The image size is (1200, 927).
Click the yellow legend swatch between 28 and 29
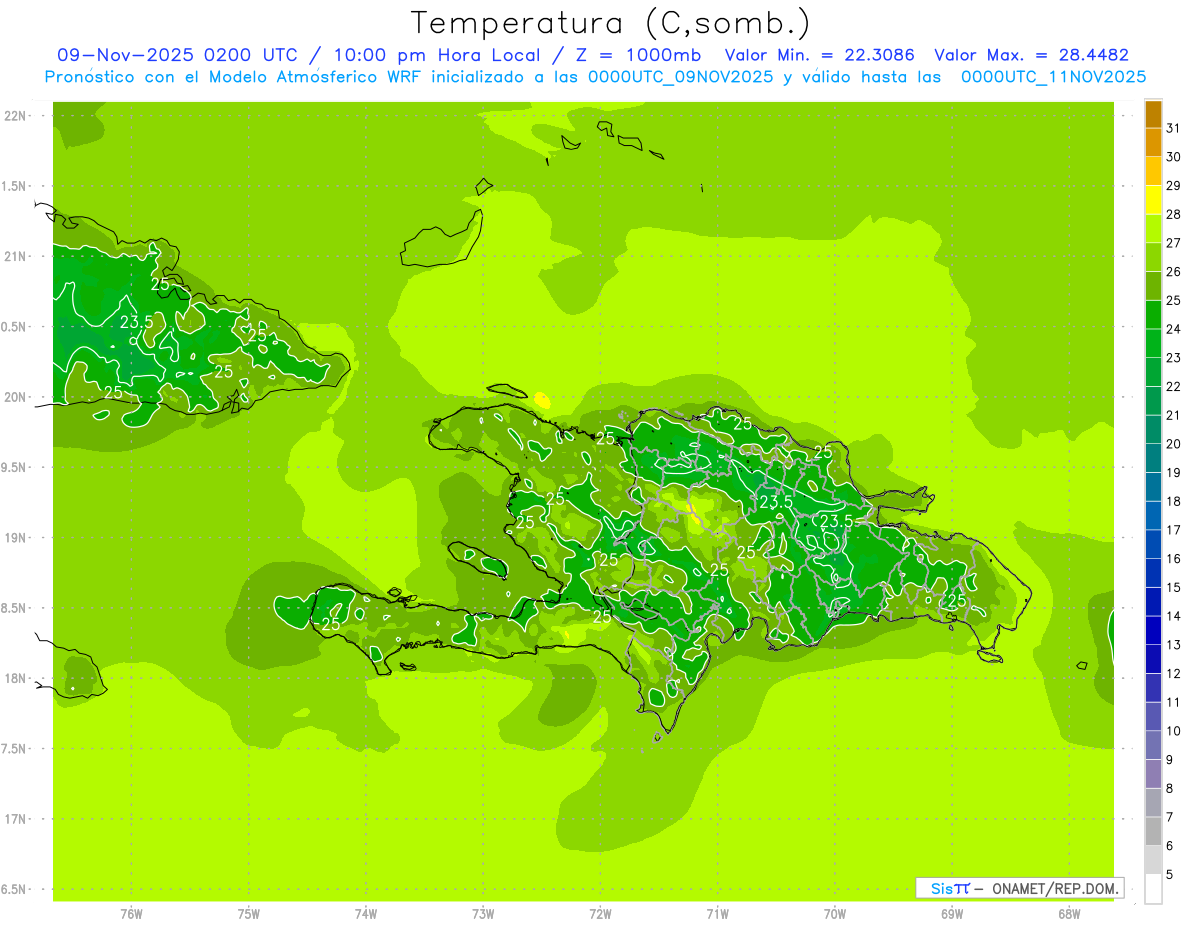[1153, 200]
